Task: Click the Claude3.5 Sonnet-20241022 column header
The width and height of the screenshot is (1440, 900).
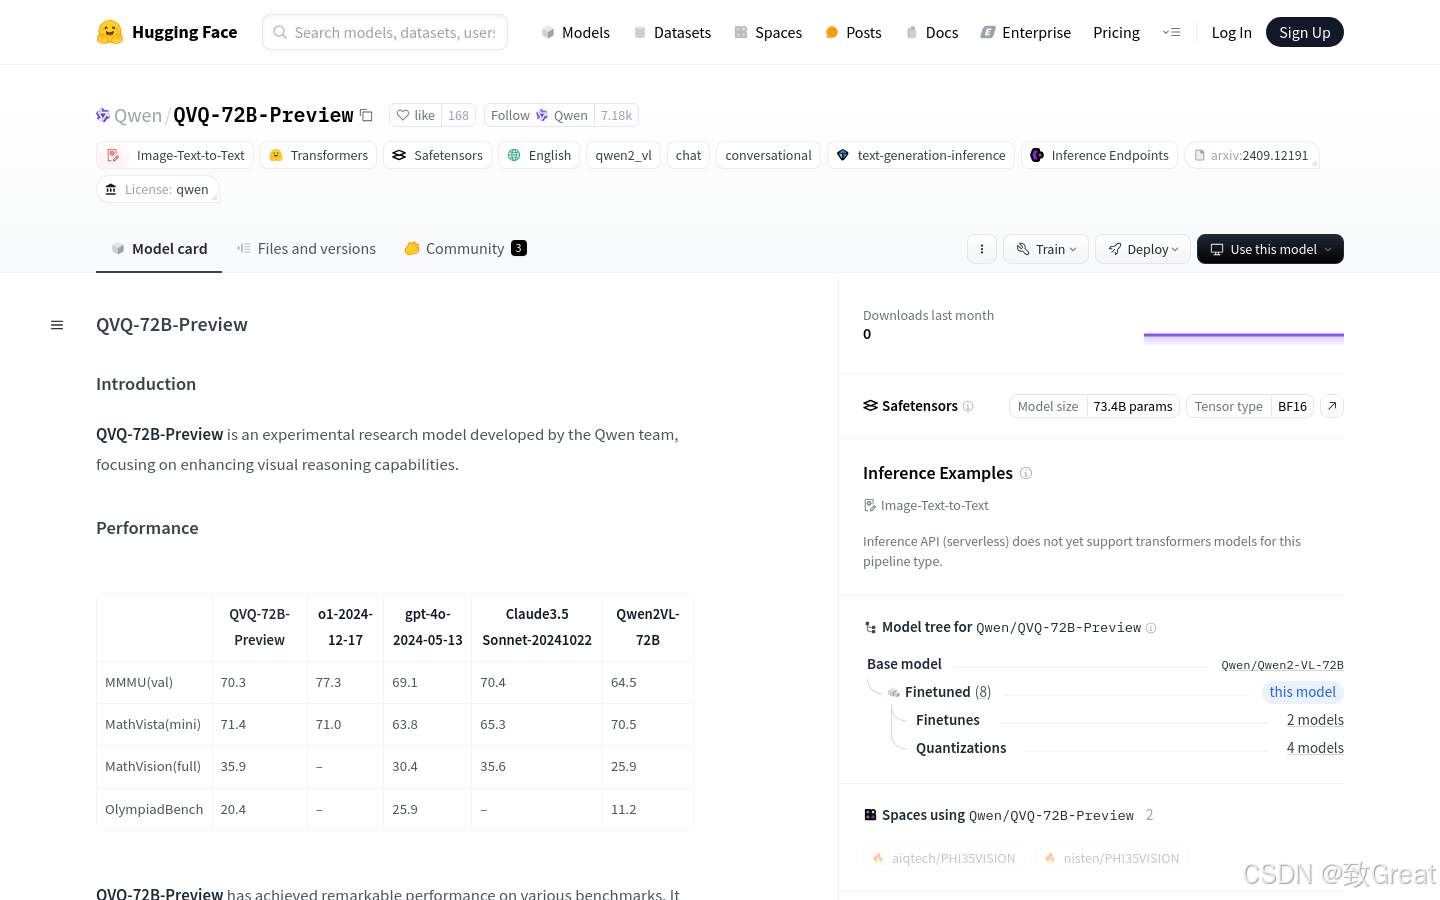Action: [537, 627]
